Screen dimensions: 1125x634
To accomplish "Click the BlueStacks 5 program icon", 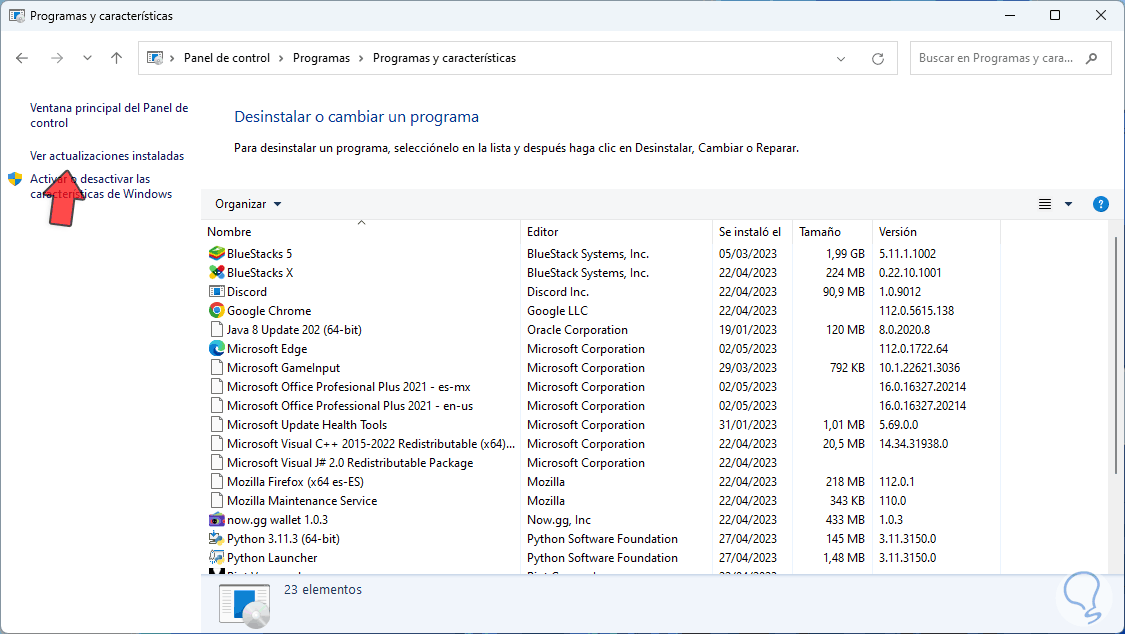I will tap(216, 254).
